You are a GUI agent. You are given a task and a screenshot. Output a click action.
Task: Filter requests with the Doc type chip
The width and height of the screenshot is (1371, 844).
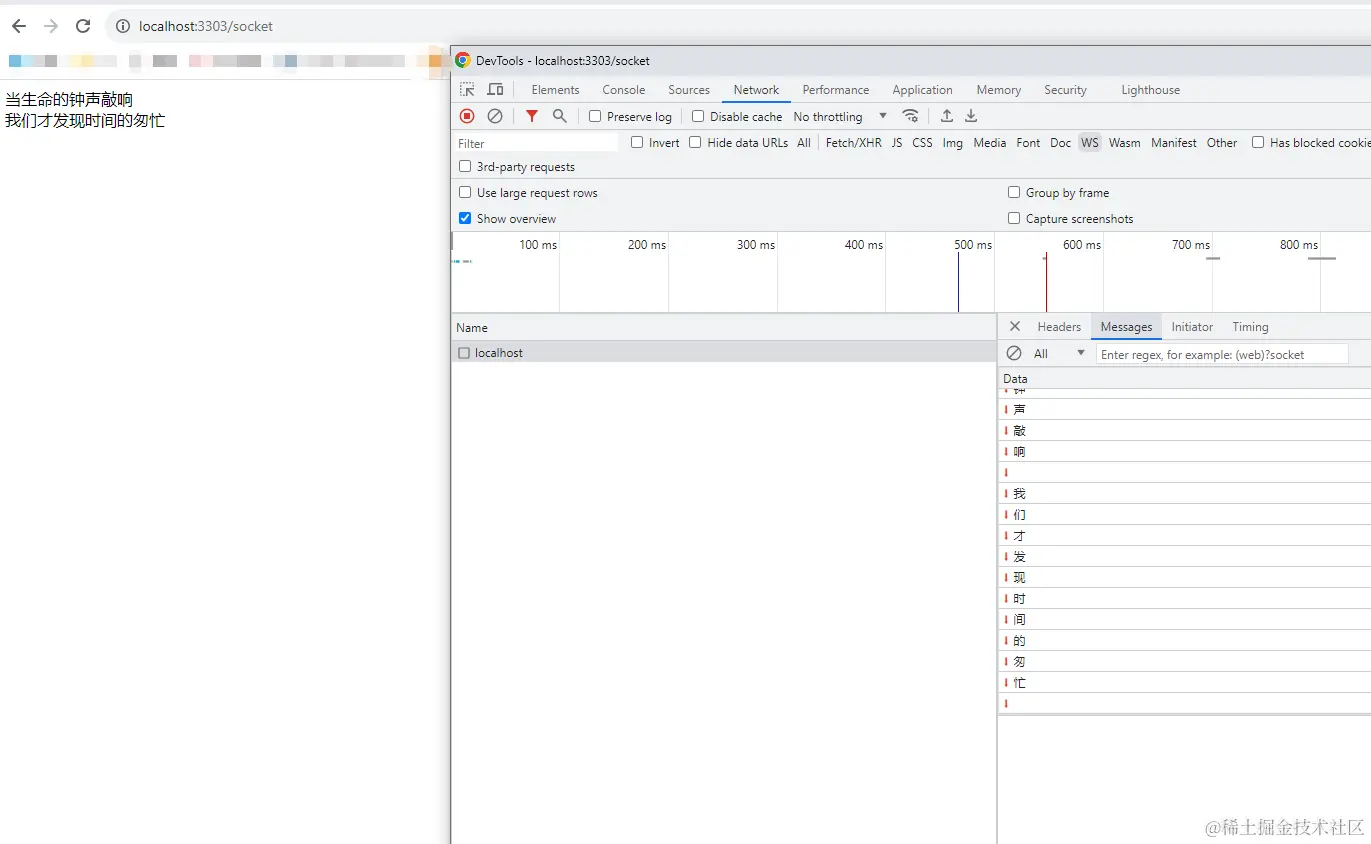tap(1060, 143)
